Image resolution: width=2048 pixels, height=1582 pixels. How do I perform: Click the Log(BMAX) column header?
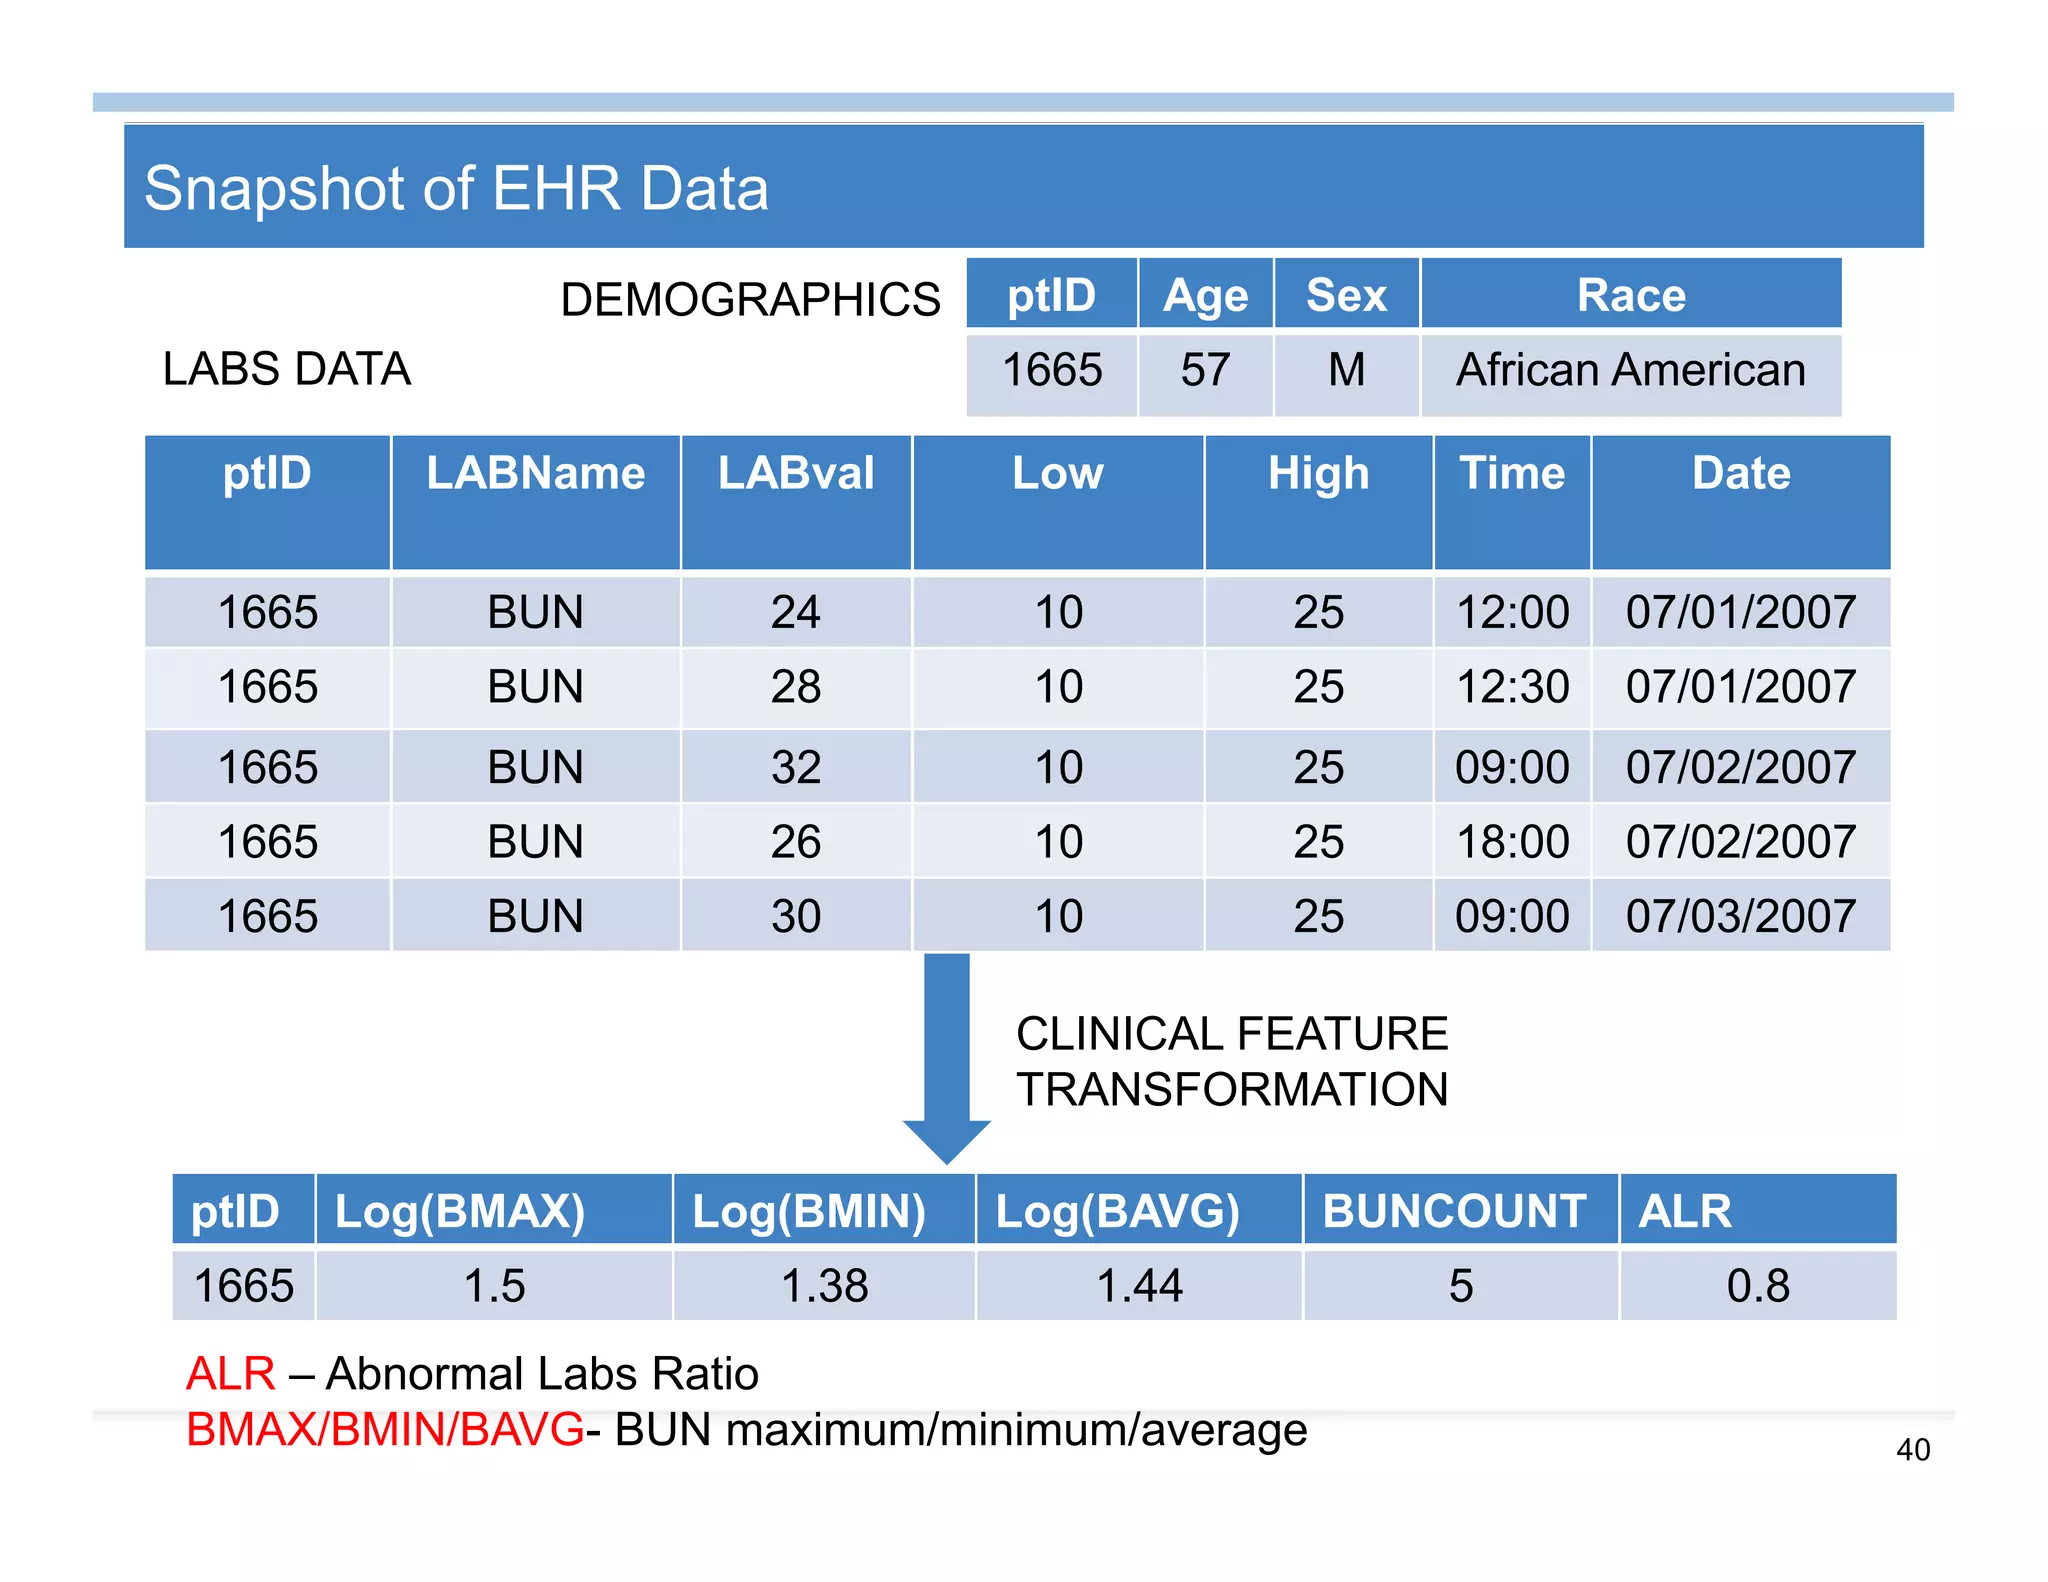tap(494, 1209)
